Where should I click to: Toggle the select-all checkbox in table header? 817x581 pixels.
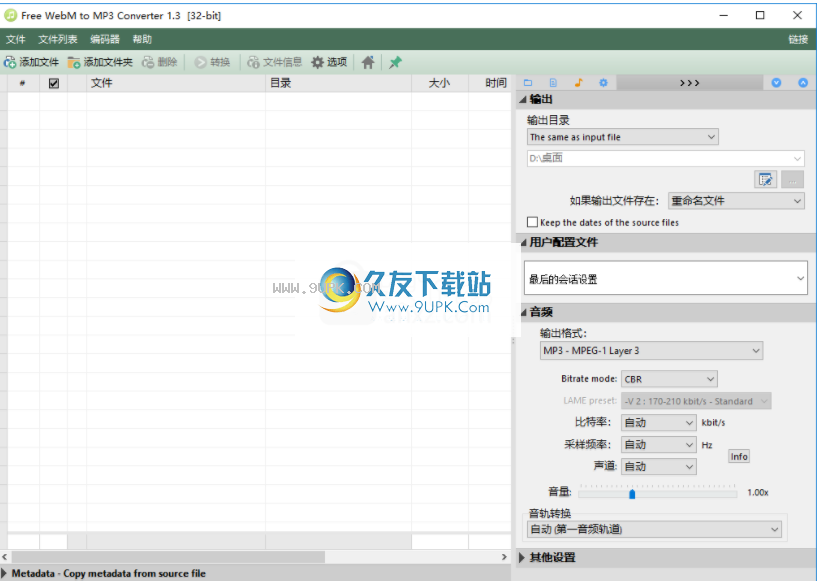(x=54, y=83)
